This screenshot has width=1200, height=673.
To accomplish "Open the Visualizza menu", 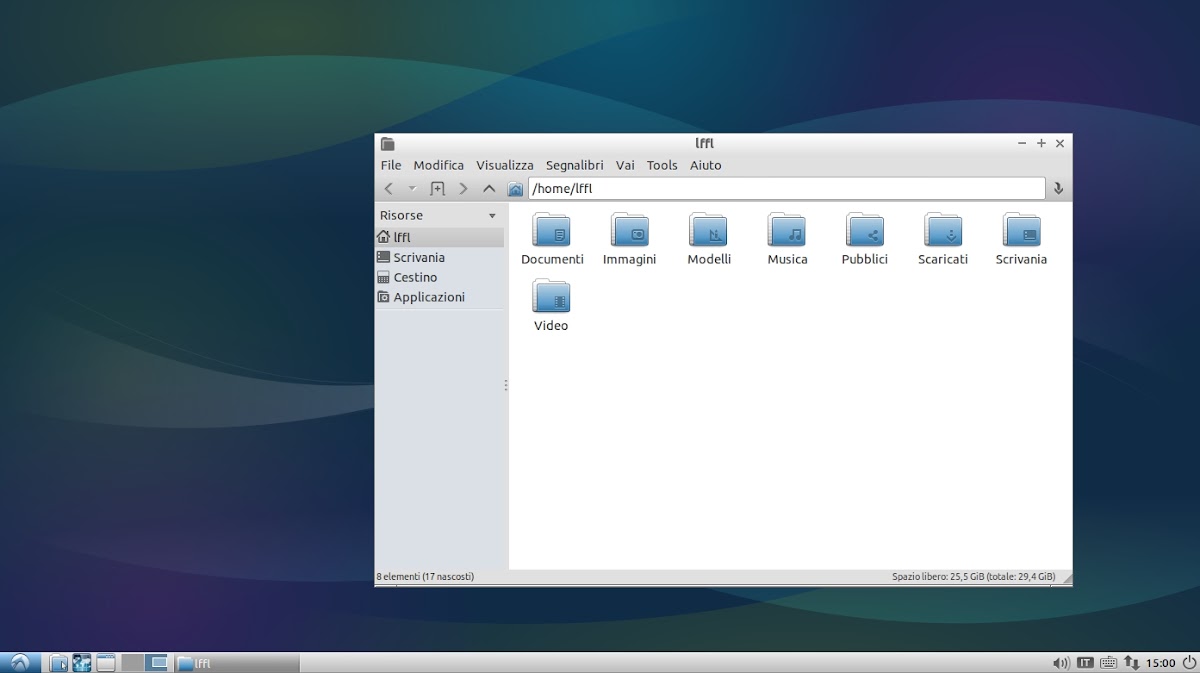I will 505,166.
